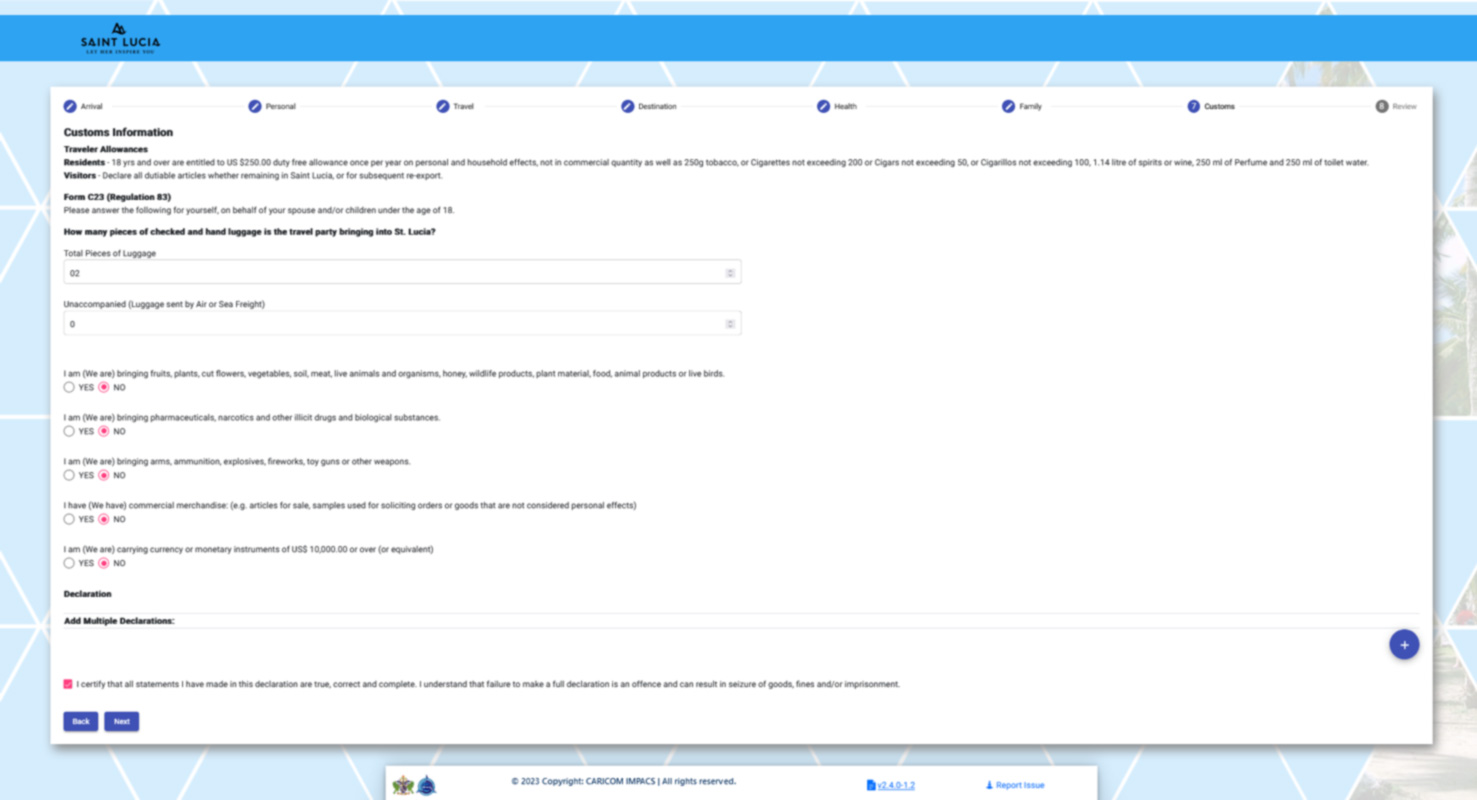The width and height of the screenshot is (1477, 800).
Task: Open the Customs step label
Action: tap(1218, 106)
